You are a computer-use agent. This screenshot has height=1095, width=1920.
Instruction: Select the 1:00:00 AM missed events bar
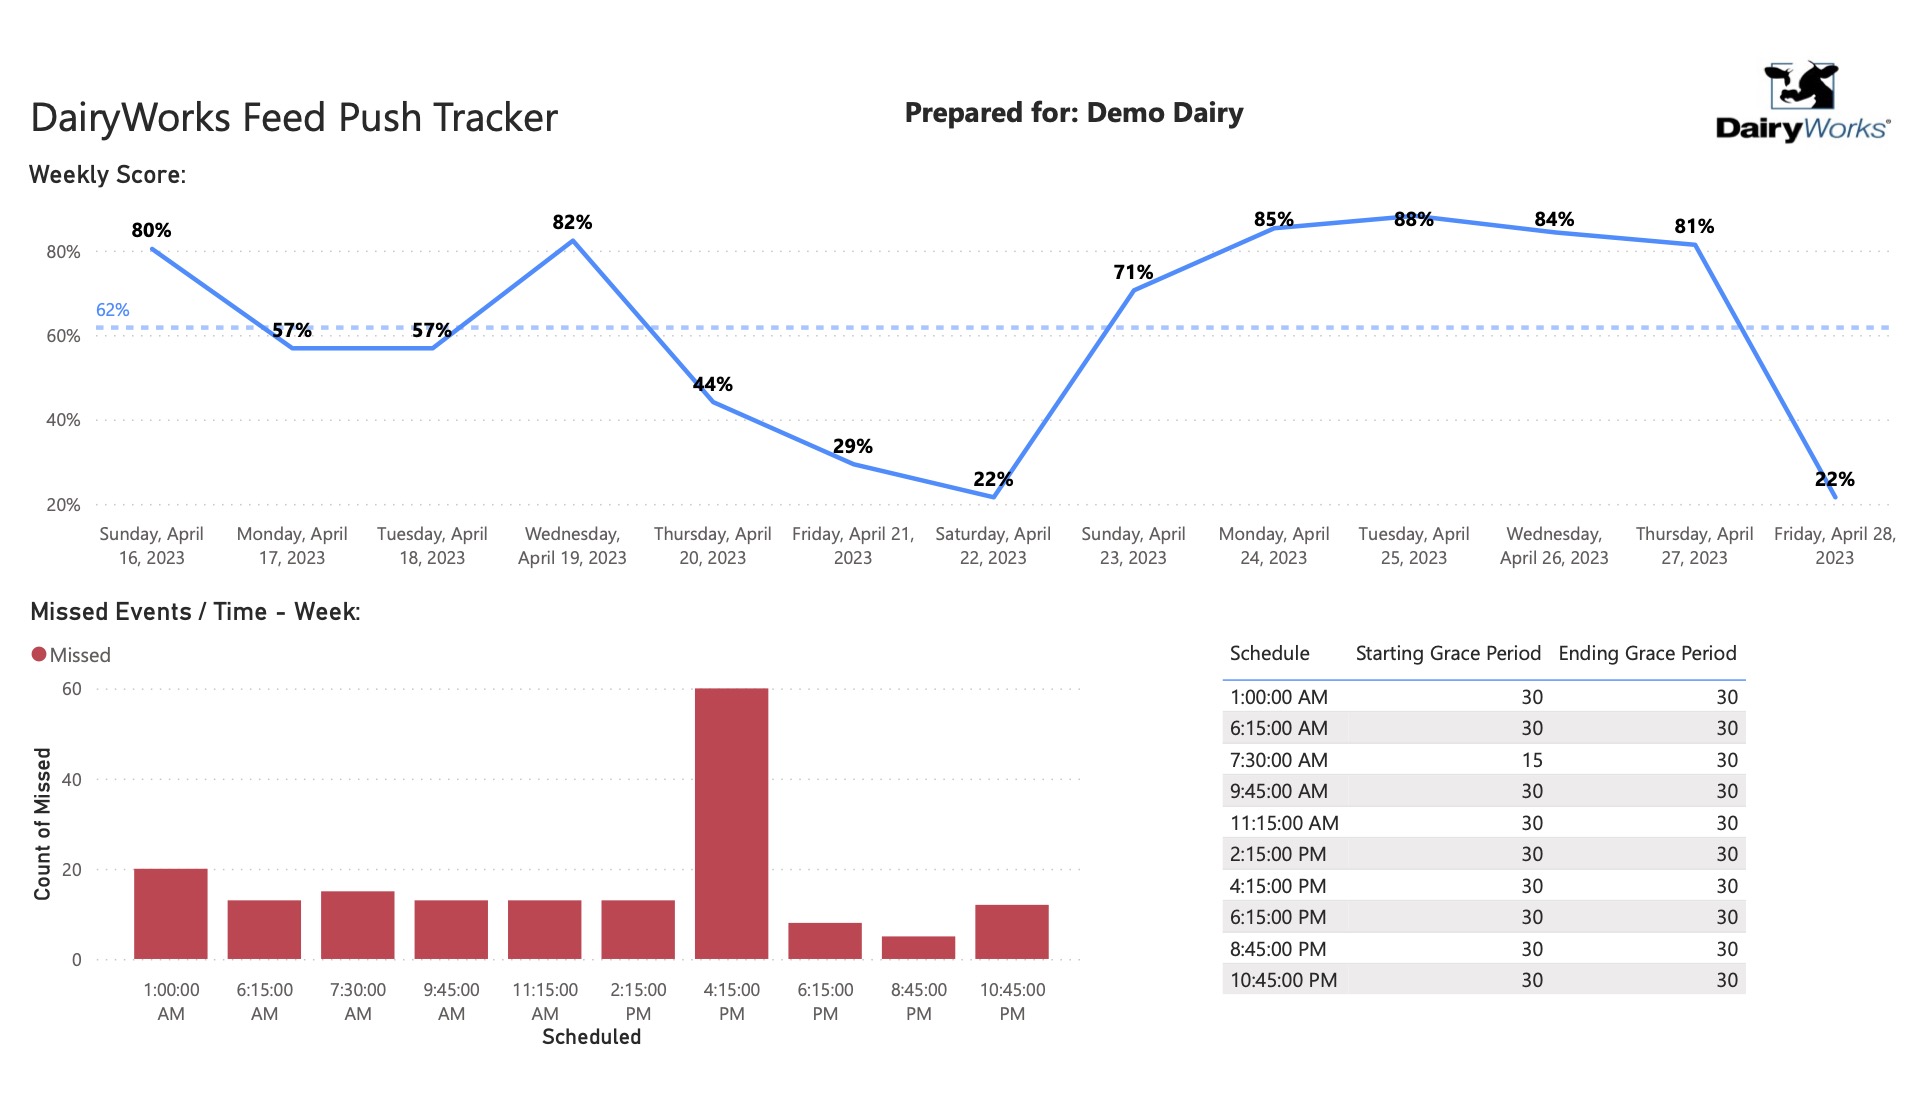[171, 913]
